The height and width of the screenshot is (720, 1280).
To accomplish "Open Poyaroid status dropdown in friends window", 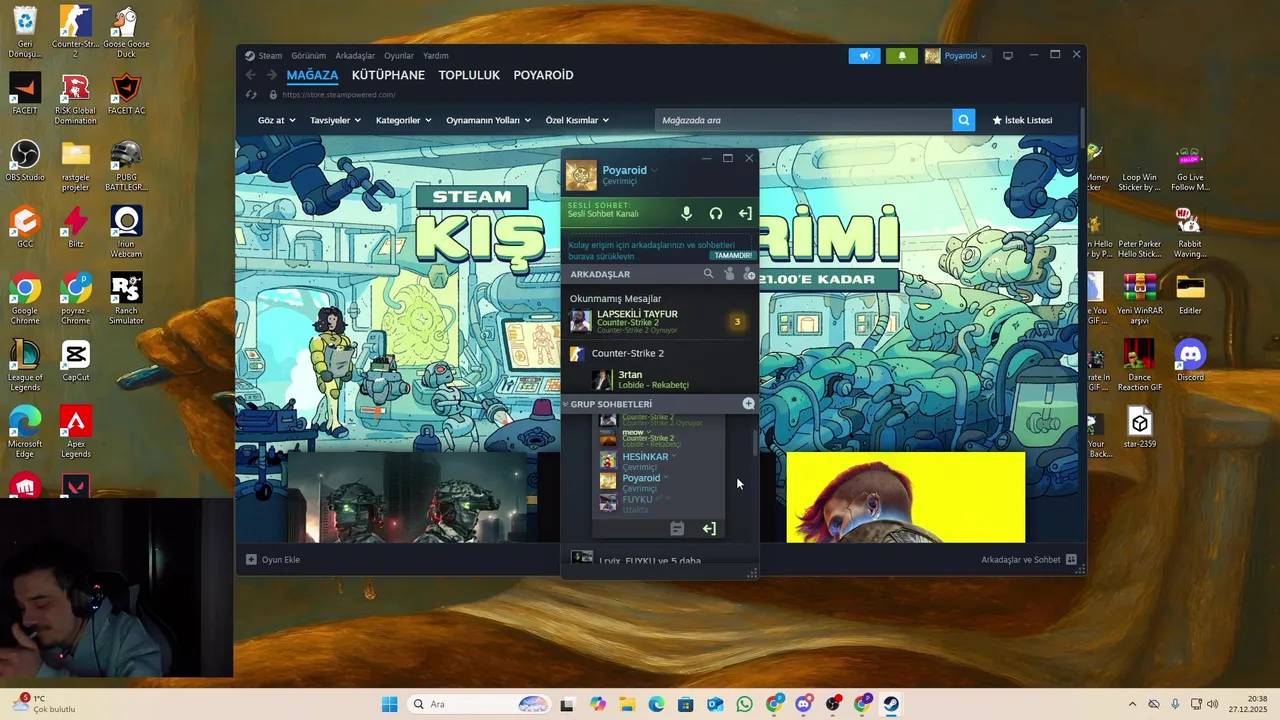I will [655, 171].
